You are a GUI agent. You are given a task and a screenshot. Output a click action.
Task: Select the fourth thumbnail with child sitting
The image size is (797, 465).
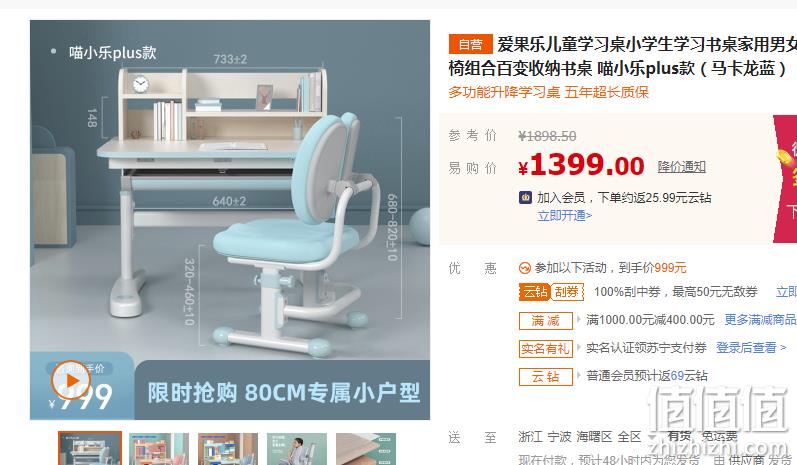click(x=297, y=449)
